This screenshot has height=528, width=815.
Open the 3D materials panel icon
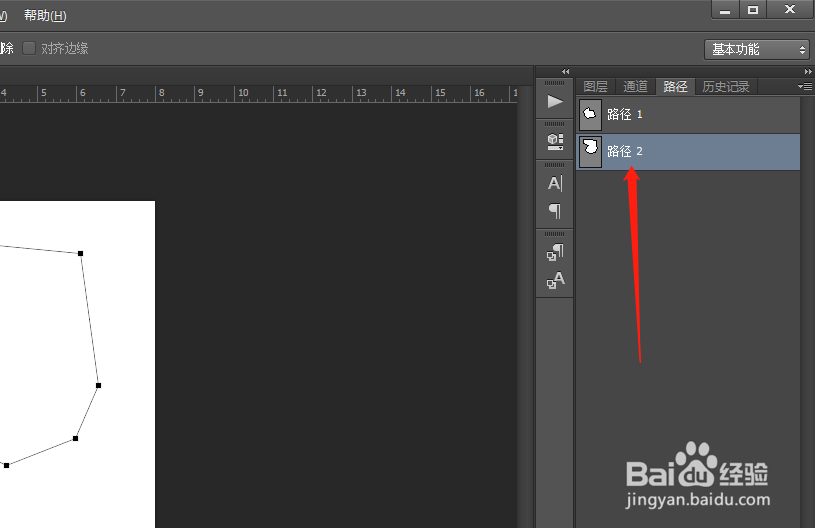(555, 141)
